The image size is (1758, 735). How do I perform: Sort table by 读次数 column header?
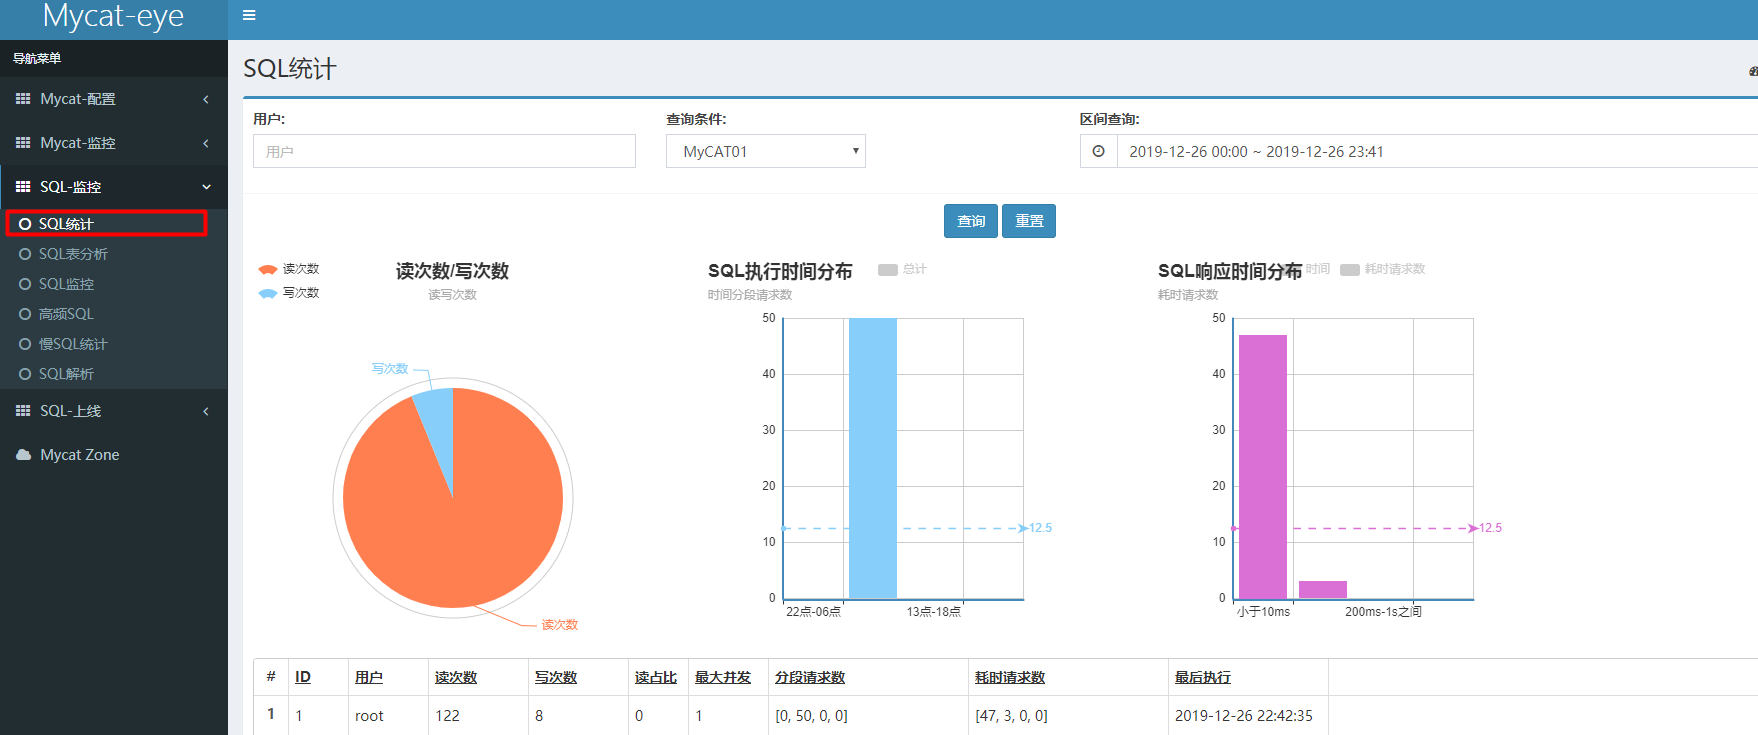(456, 677)
